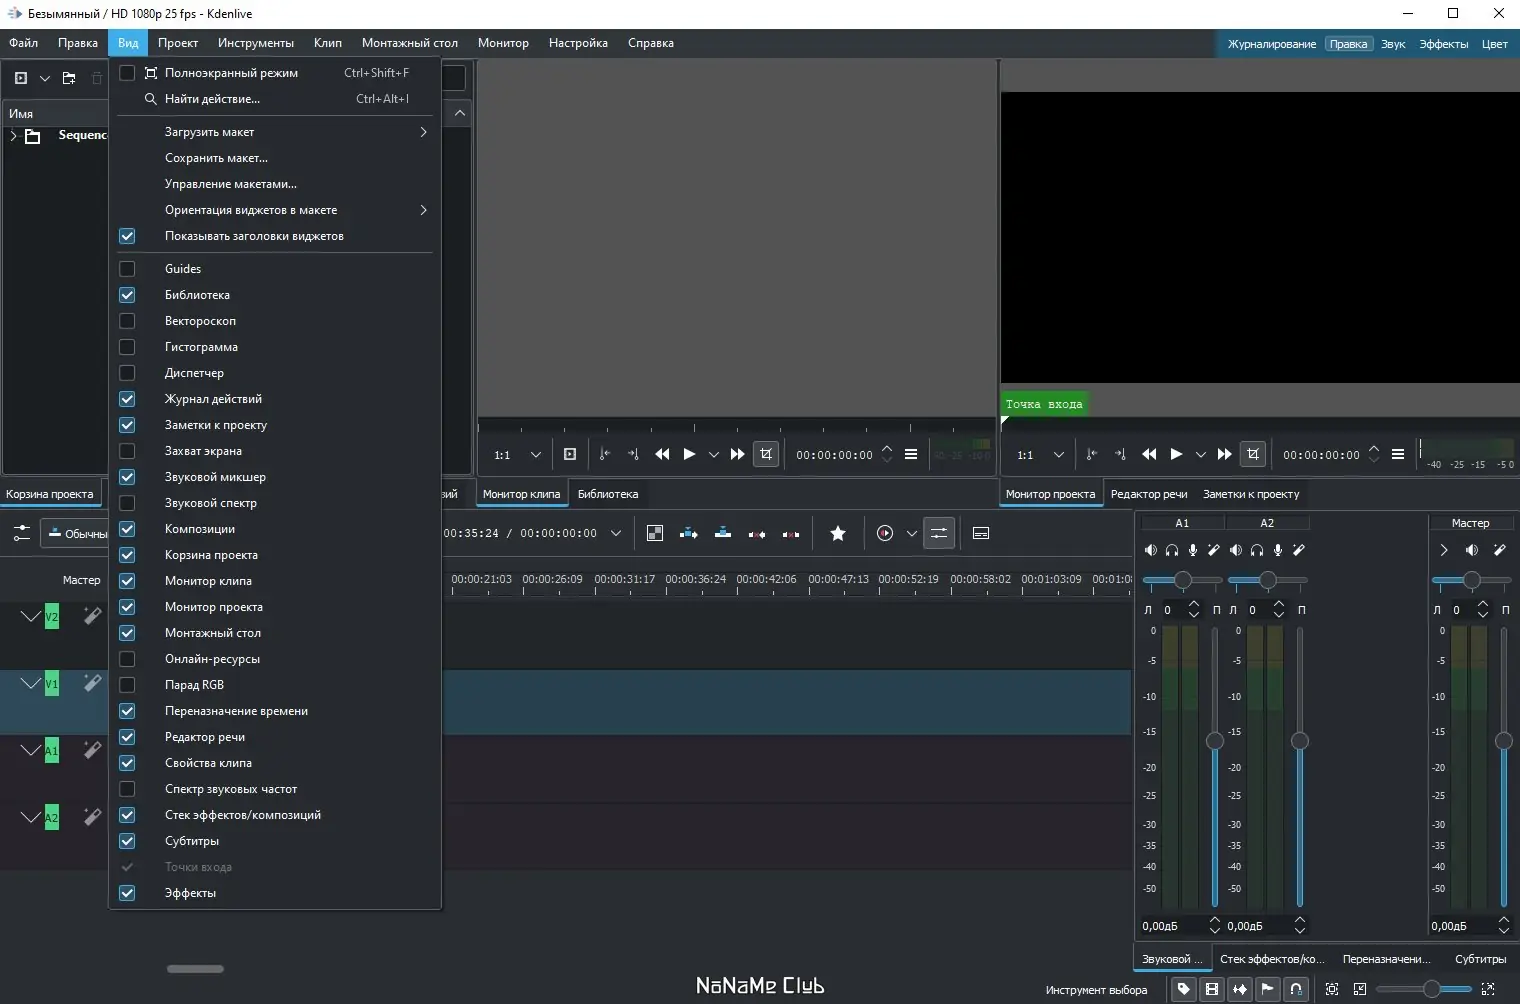Viewport: 1520px width, 1004px height.
Task: Open the project monitor hamburger menu
Action: 1398,454
